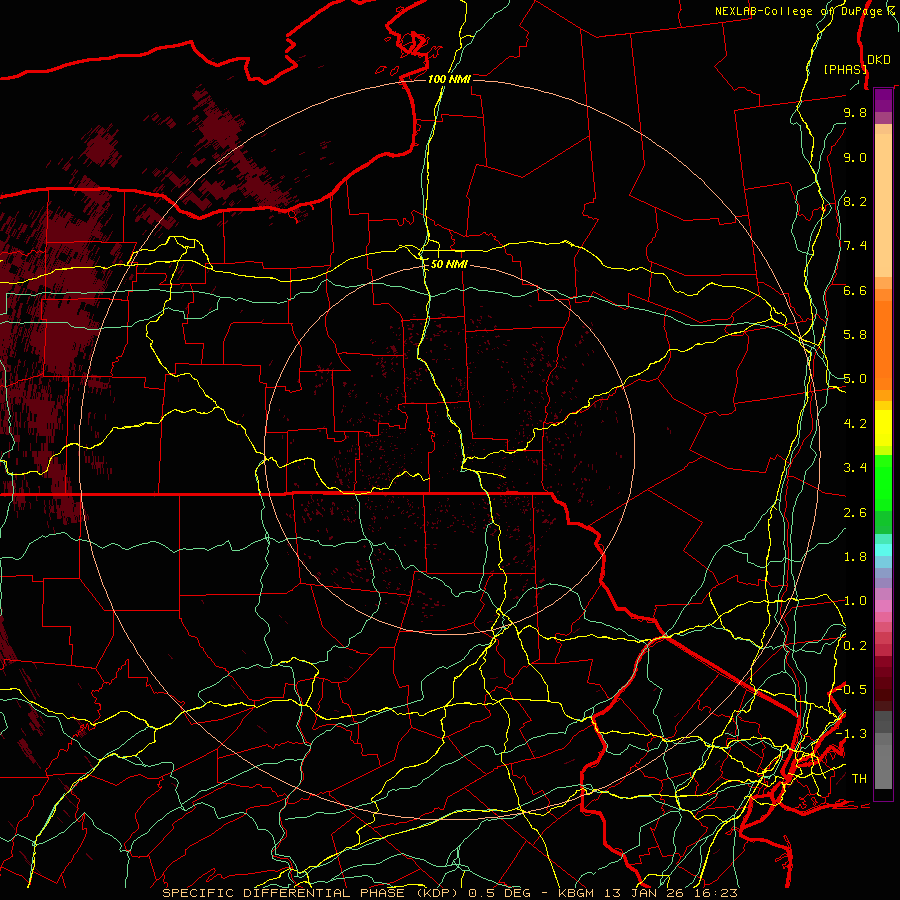Click the -1.3 scale value

(x=851, y=734)
